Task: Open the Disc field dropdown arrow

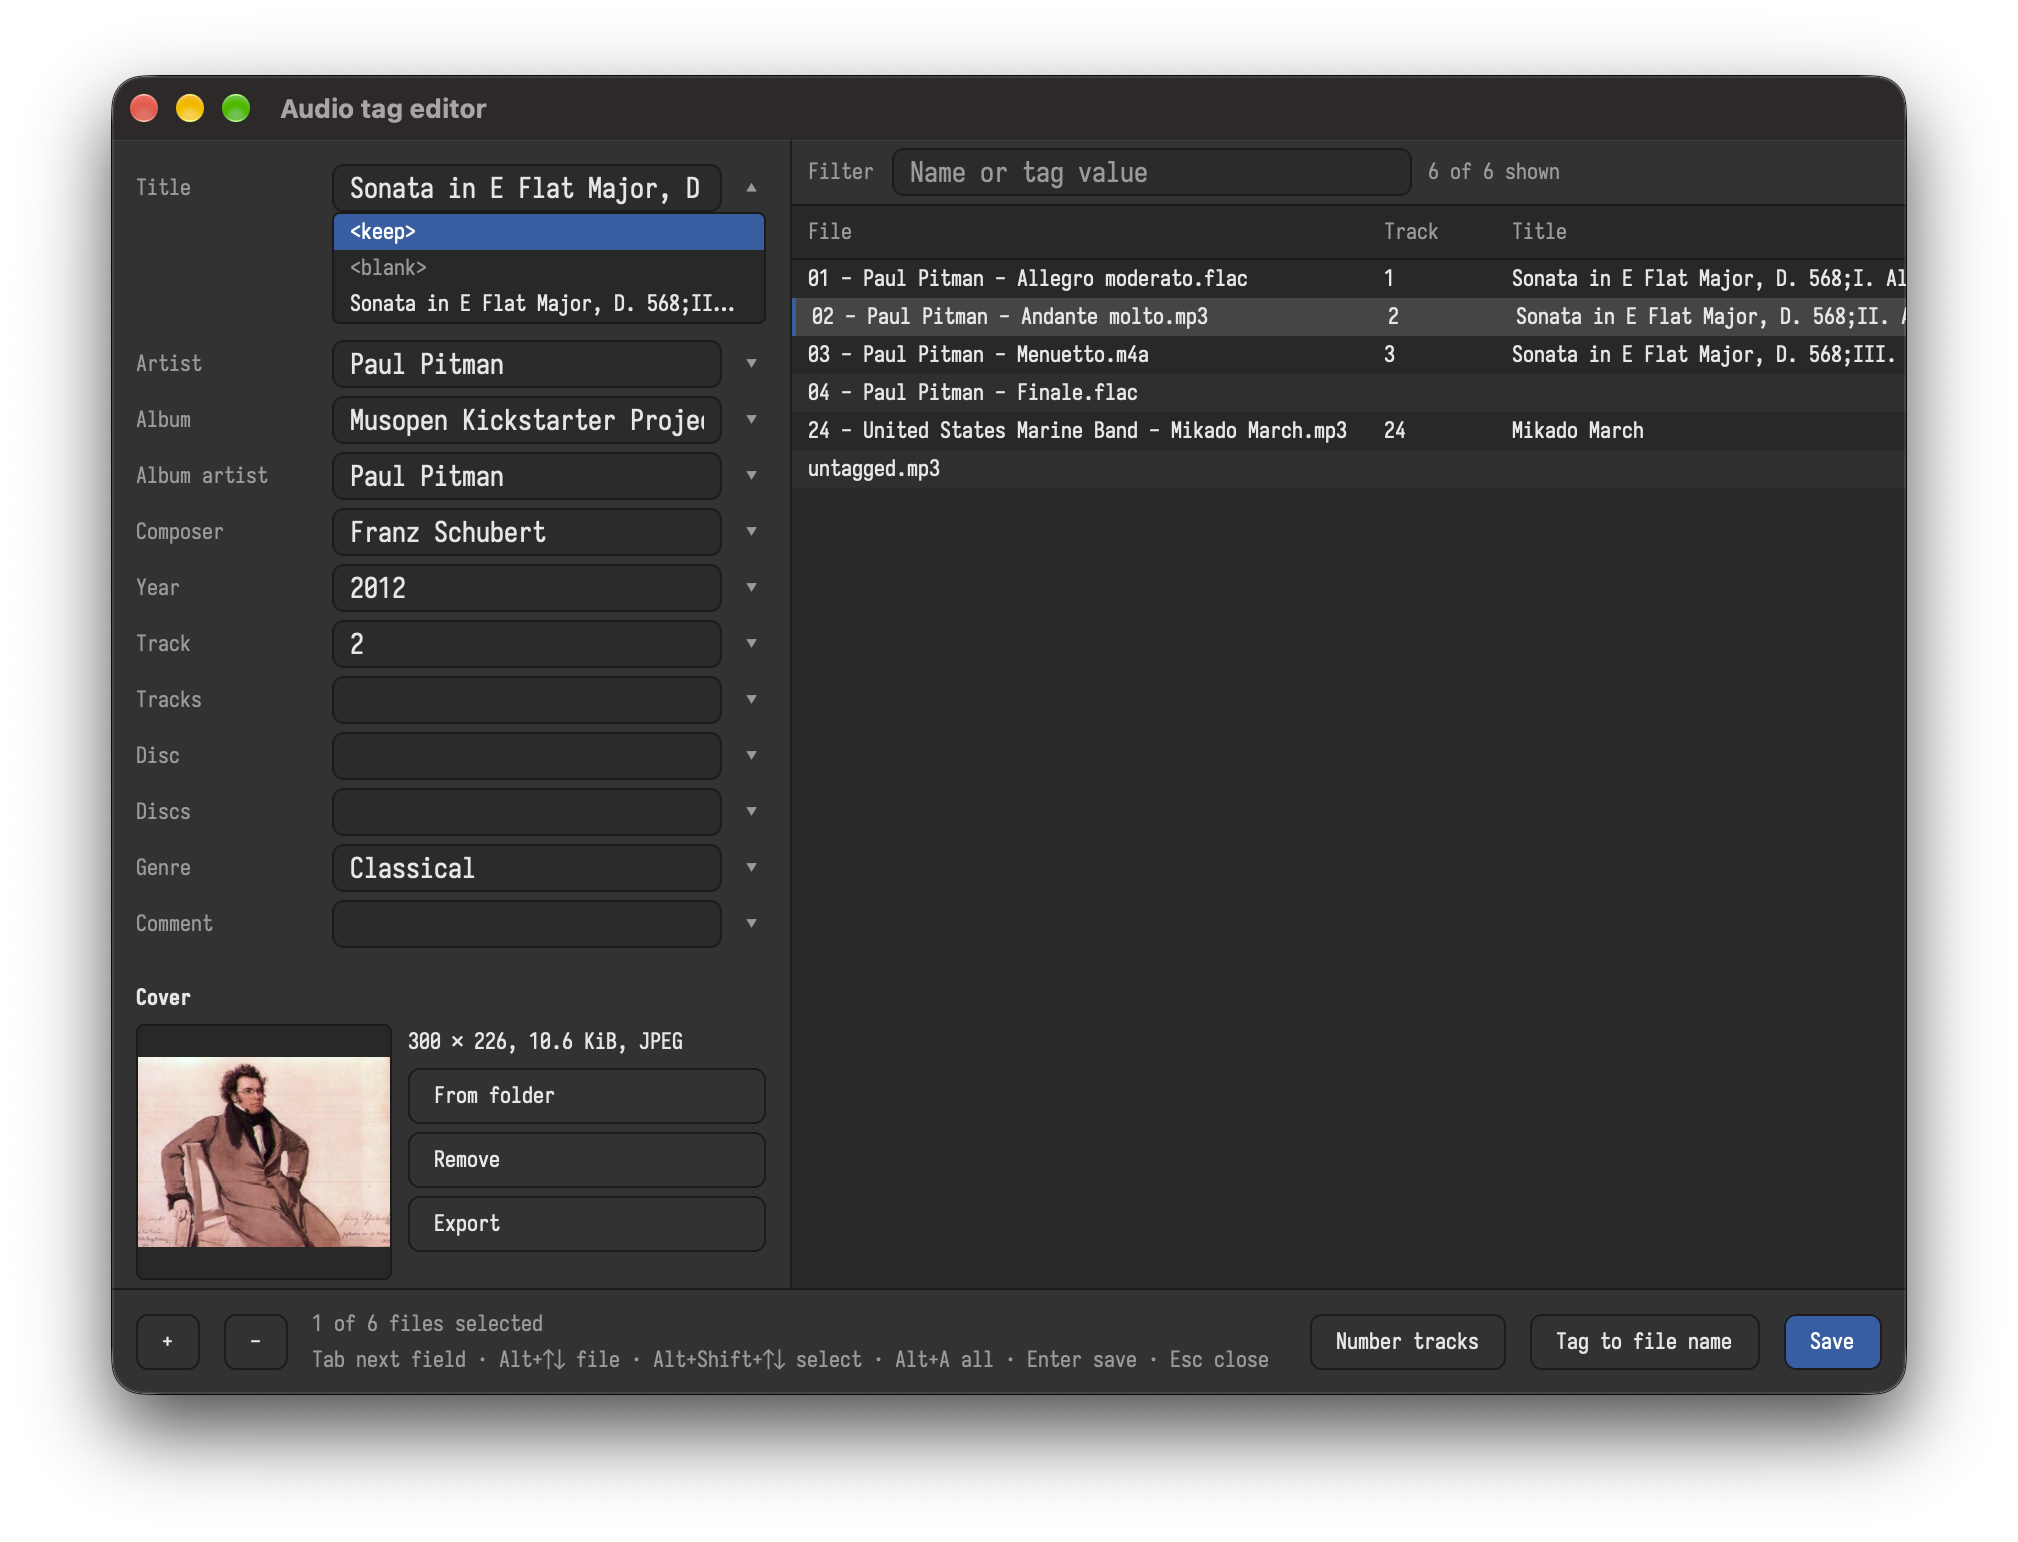Action: point(751,756)
